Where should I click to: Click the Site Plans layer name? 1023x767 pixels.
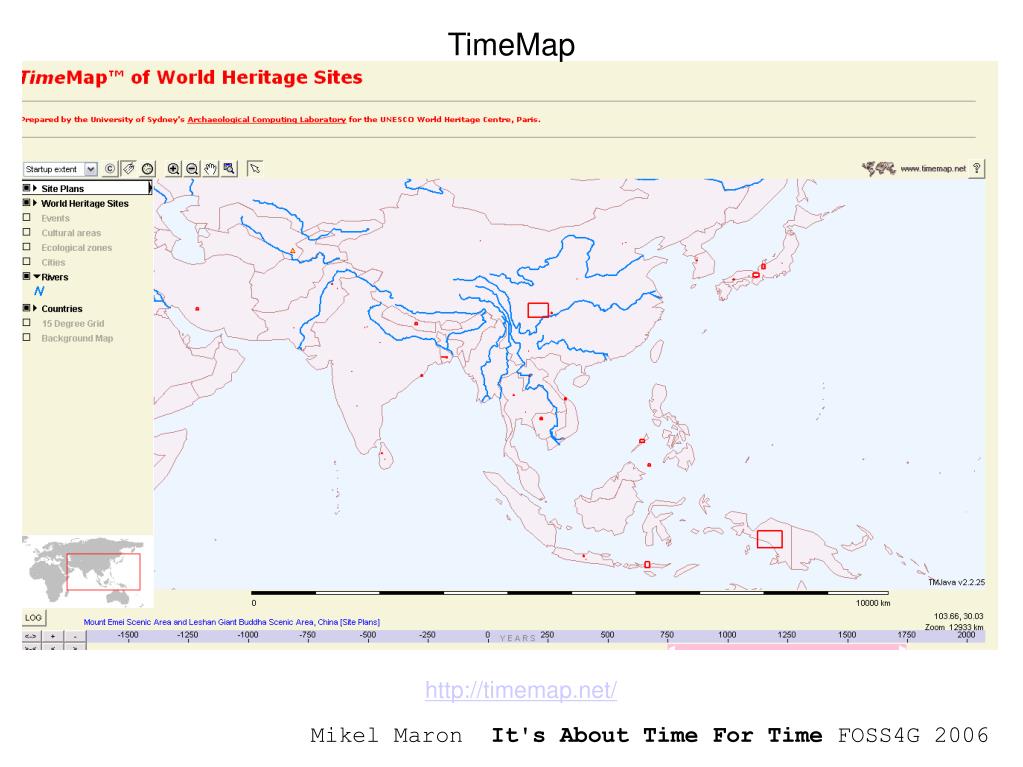(63, 188)
